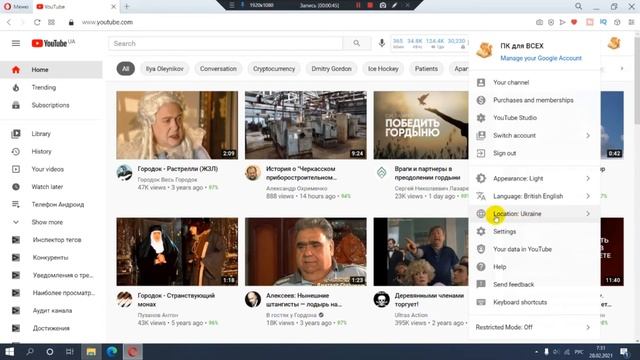Expand the Switch account submenu

pyautogui.click(x=534, y=136)
